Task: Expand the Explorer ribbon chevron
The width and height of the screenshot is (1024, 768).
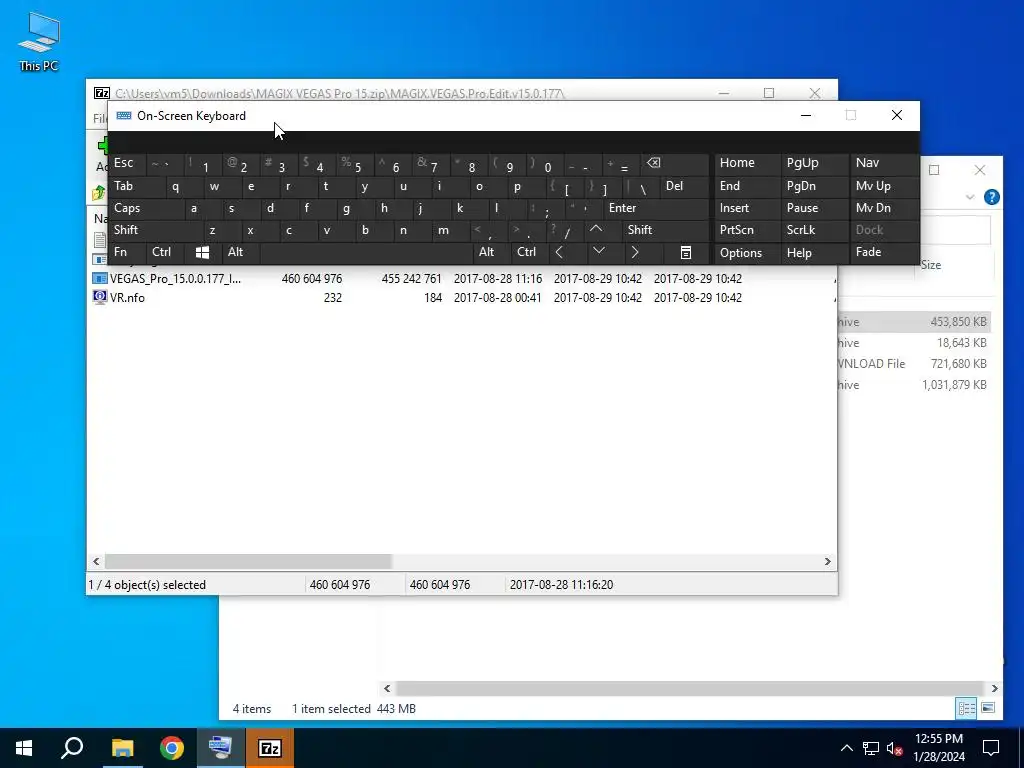Action: (970, 197)
